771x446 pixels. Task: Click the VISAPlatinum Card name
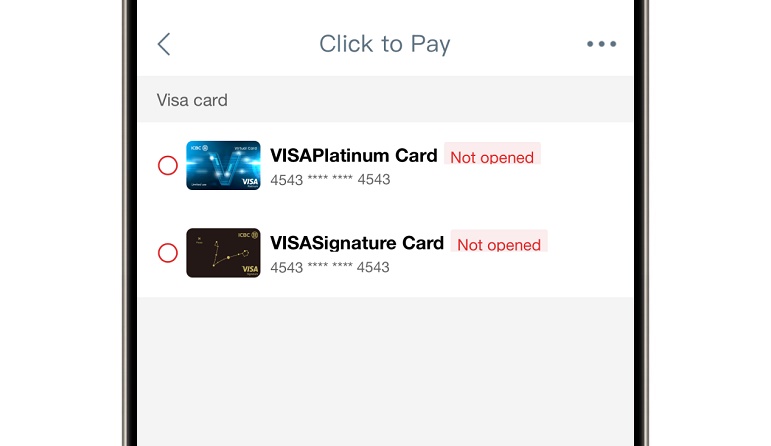354,156
